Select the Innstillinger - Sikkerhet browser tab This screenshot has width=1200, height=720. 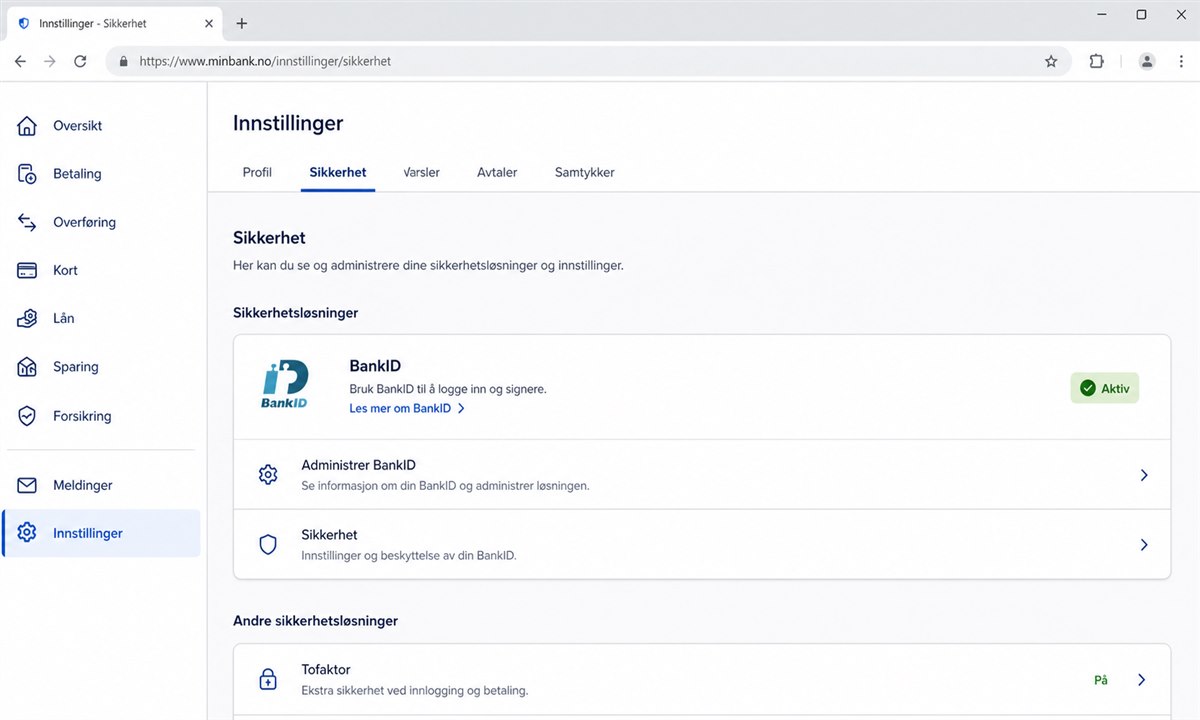[x=114, y=23]
